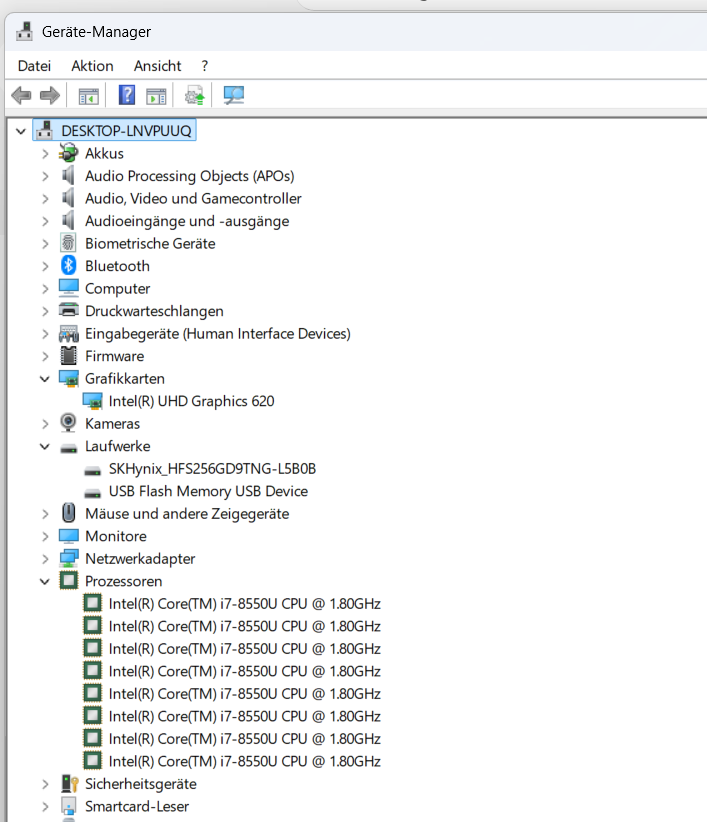
Task: Expand the Firmware category
Action: click(45, 356)
